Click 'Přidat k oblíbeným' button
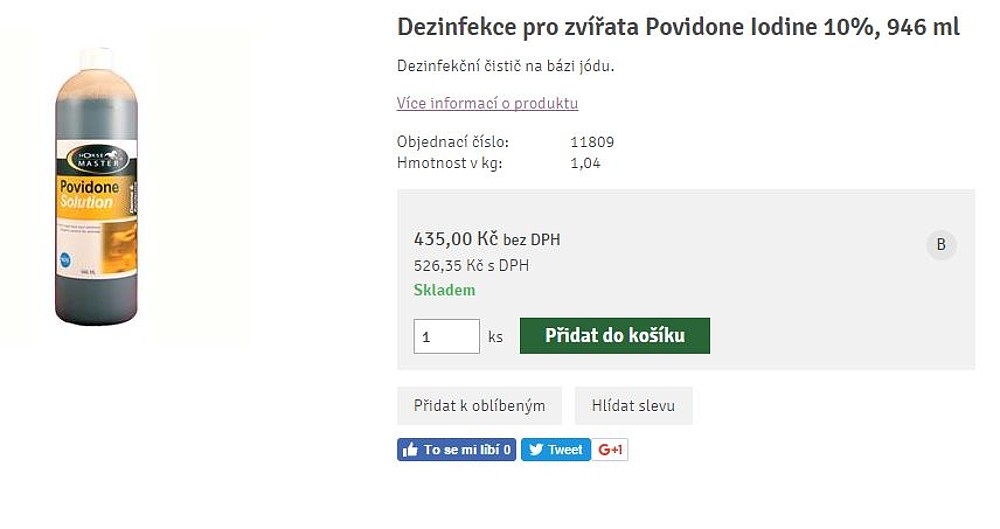 pos(479,406)
